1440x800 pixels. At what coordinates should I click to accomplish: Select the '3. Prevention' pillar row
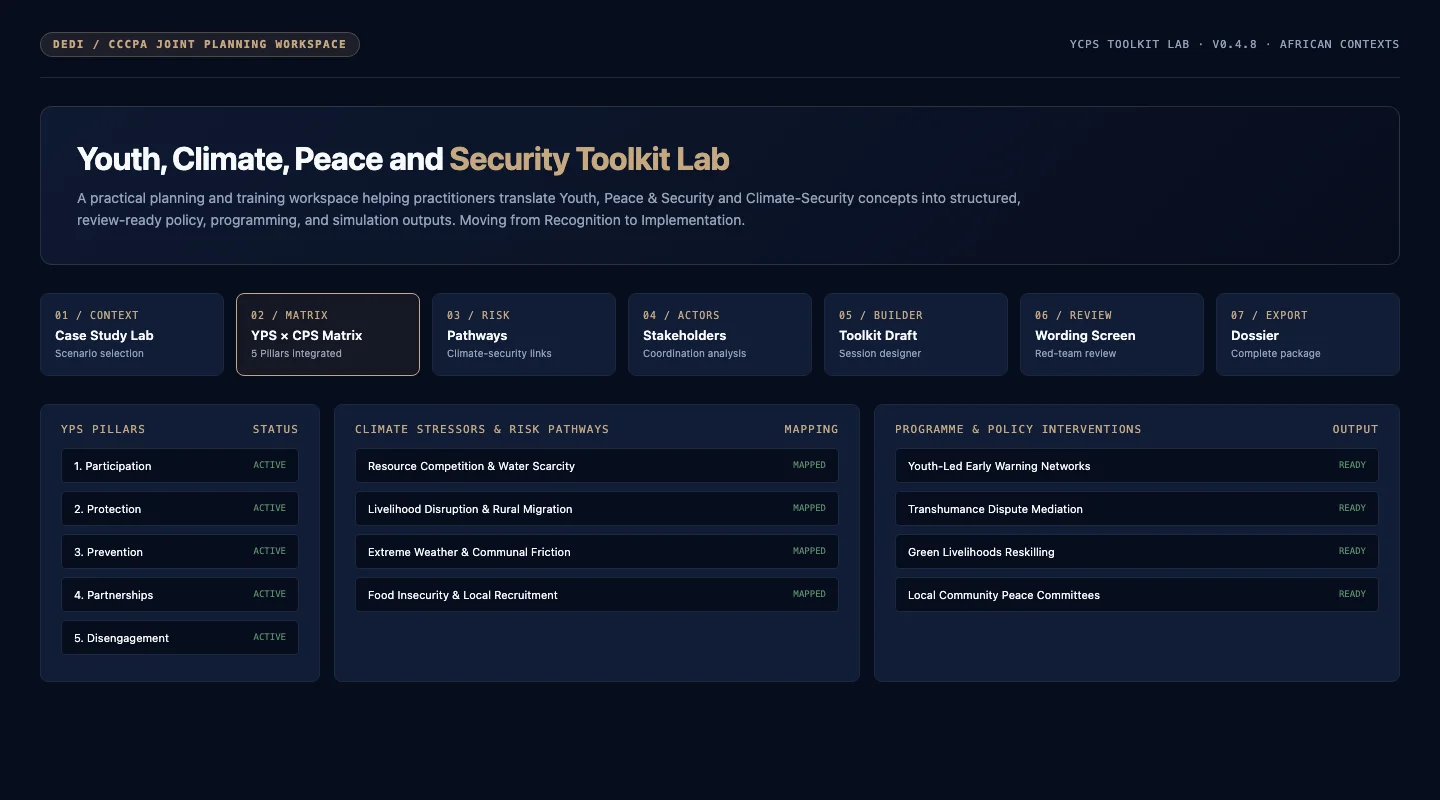pos(180,552)
